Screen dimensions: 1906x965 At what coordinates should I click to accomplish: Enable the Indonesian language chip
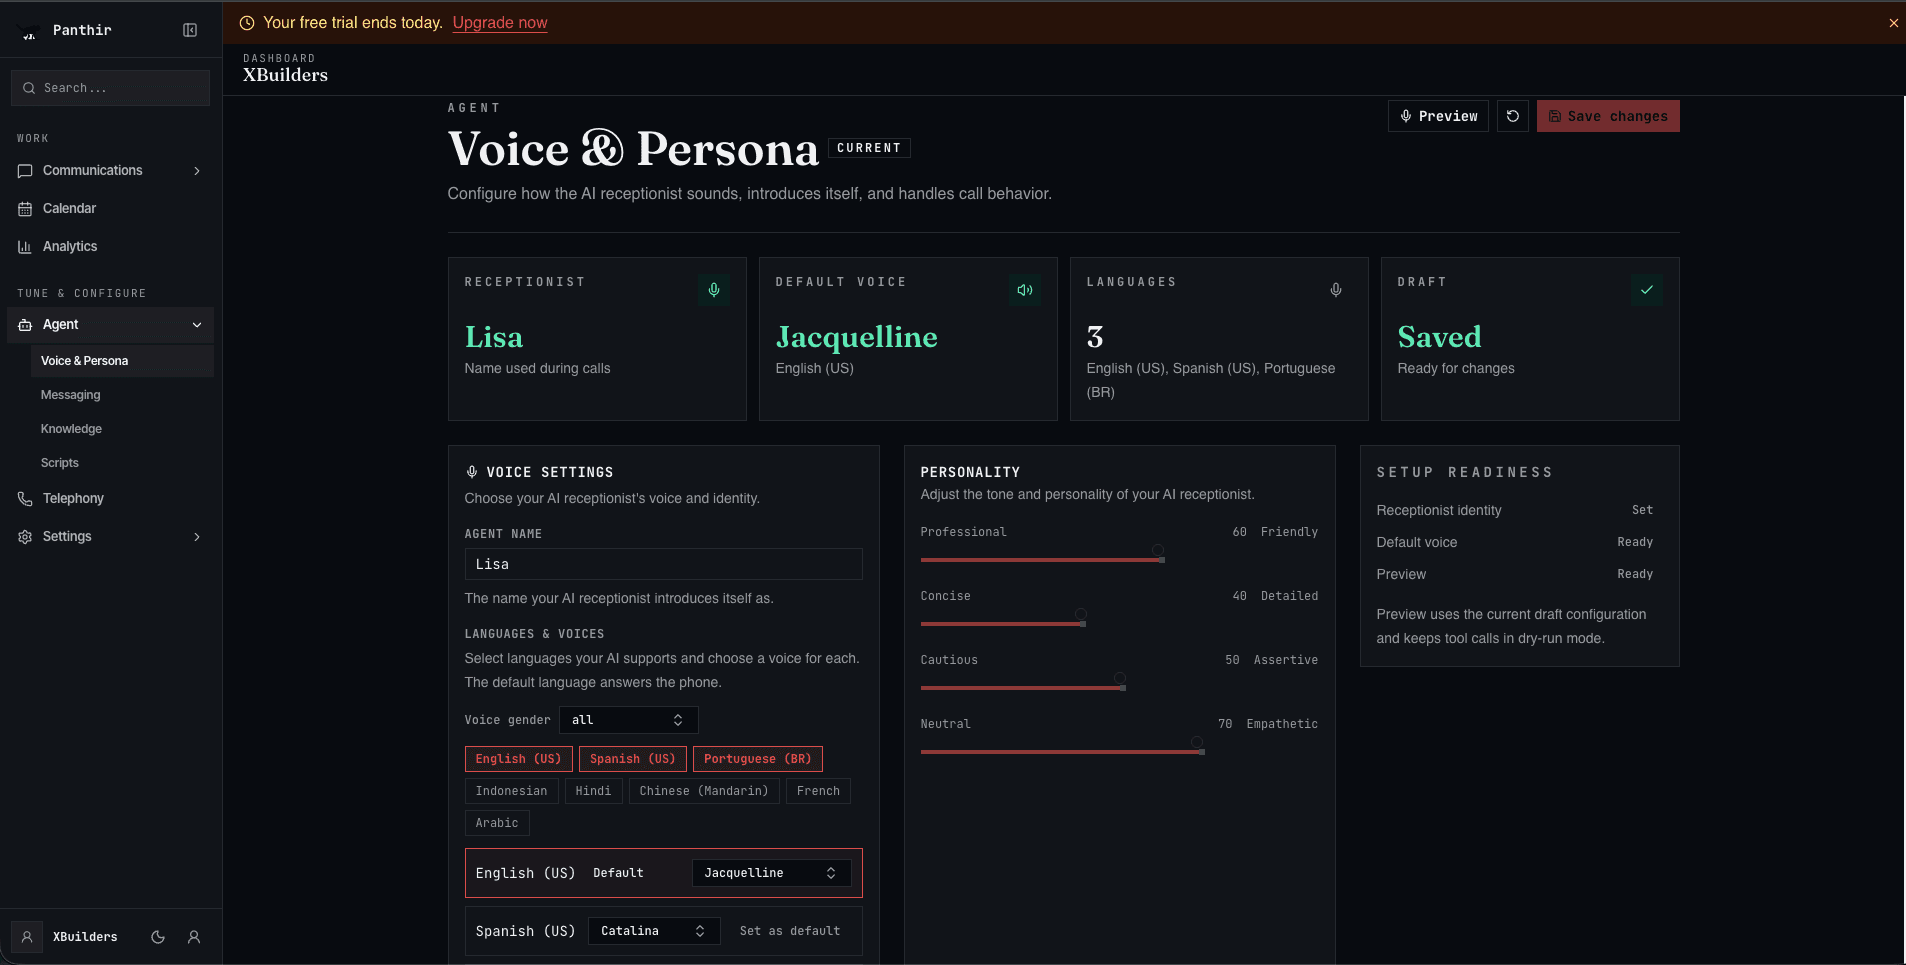pyautogui.click(x=511, y=791)
